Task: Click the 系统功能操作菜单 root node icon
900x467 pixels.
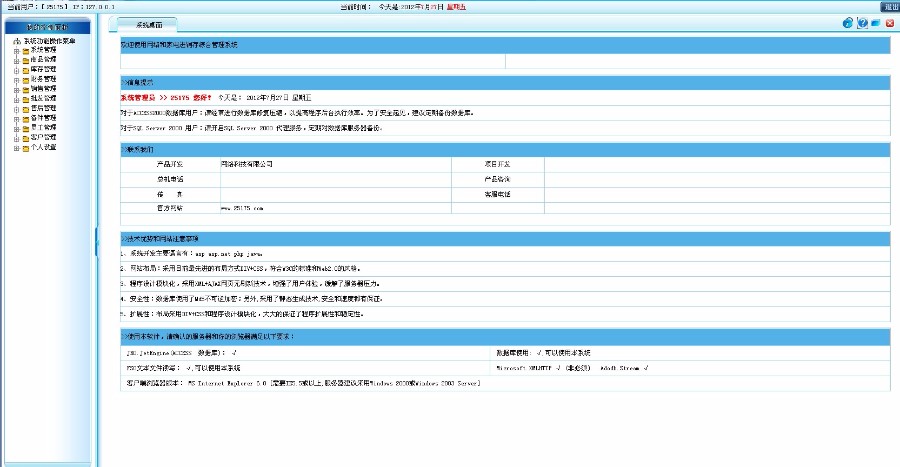Action: click(x=17, y=41)
